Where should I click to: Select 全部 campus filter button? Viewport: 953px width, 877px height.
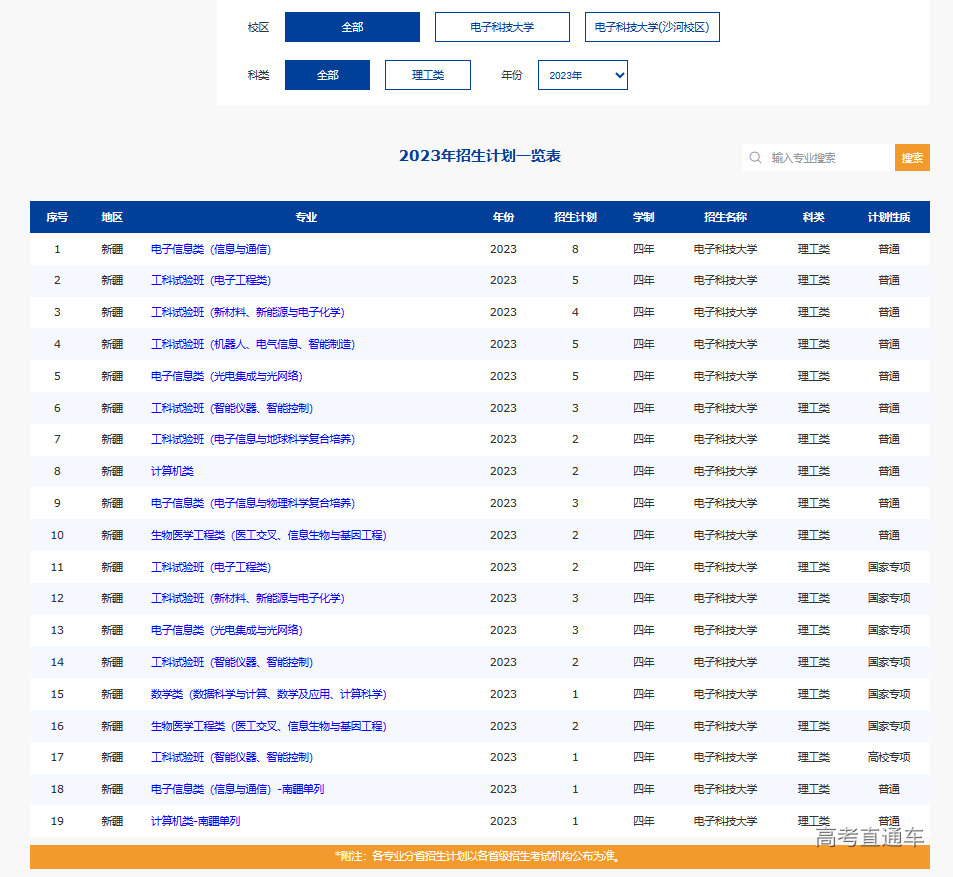tap(352, 28)
